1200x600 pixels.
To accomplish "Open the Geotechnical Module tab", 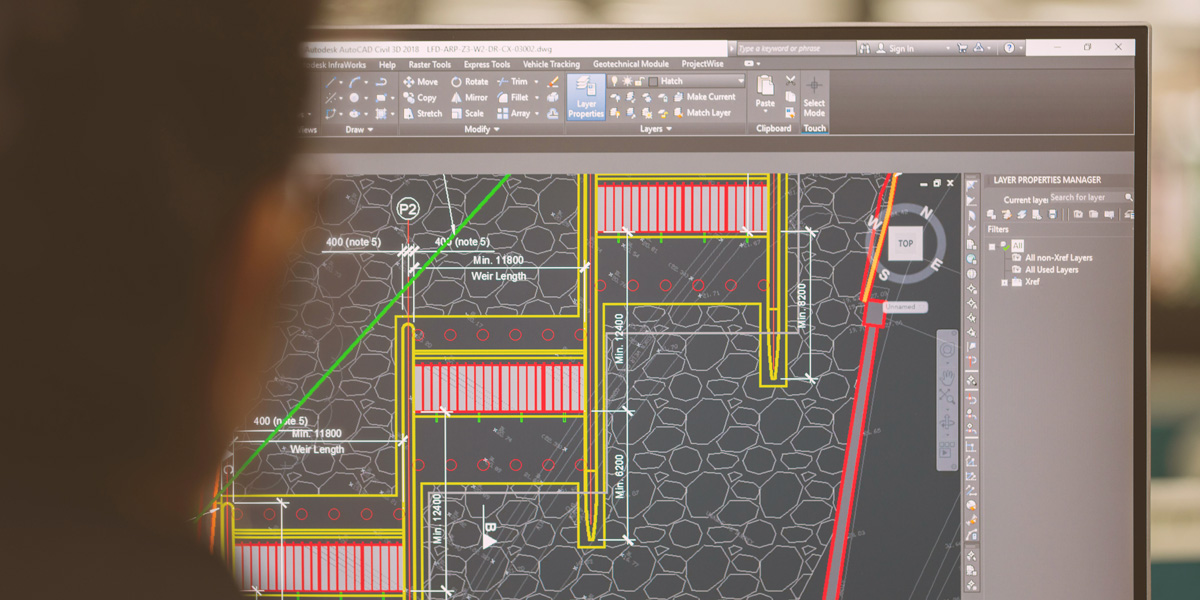I will pyautogui.click(x=631, y=65).
